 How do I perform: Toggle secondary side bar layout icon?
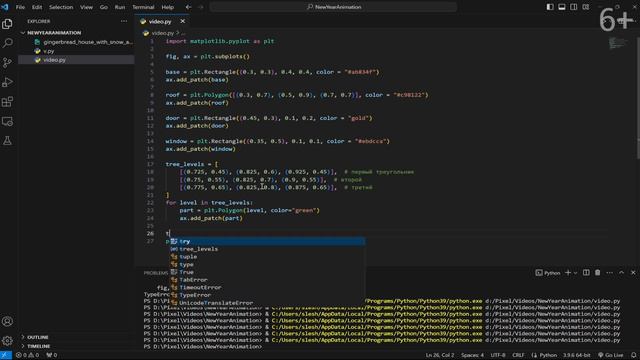pos(573,7)
